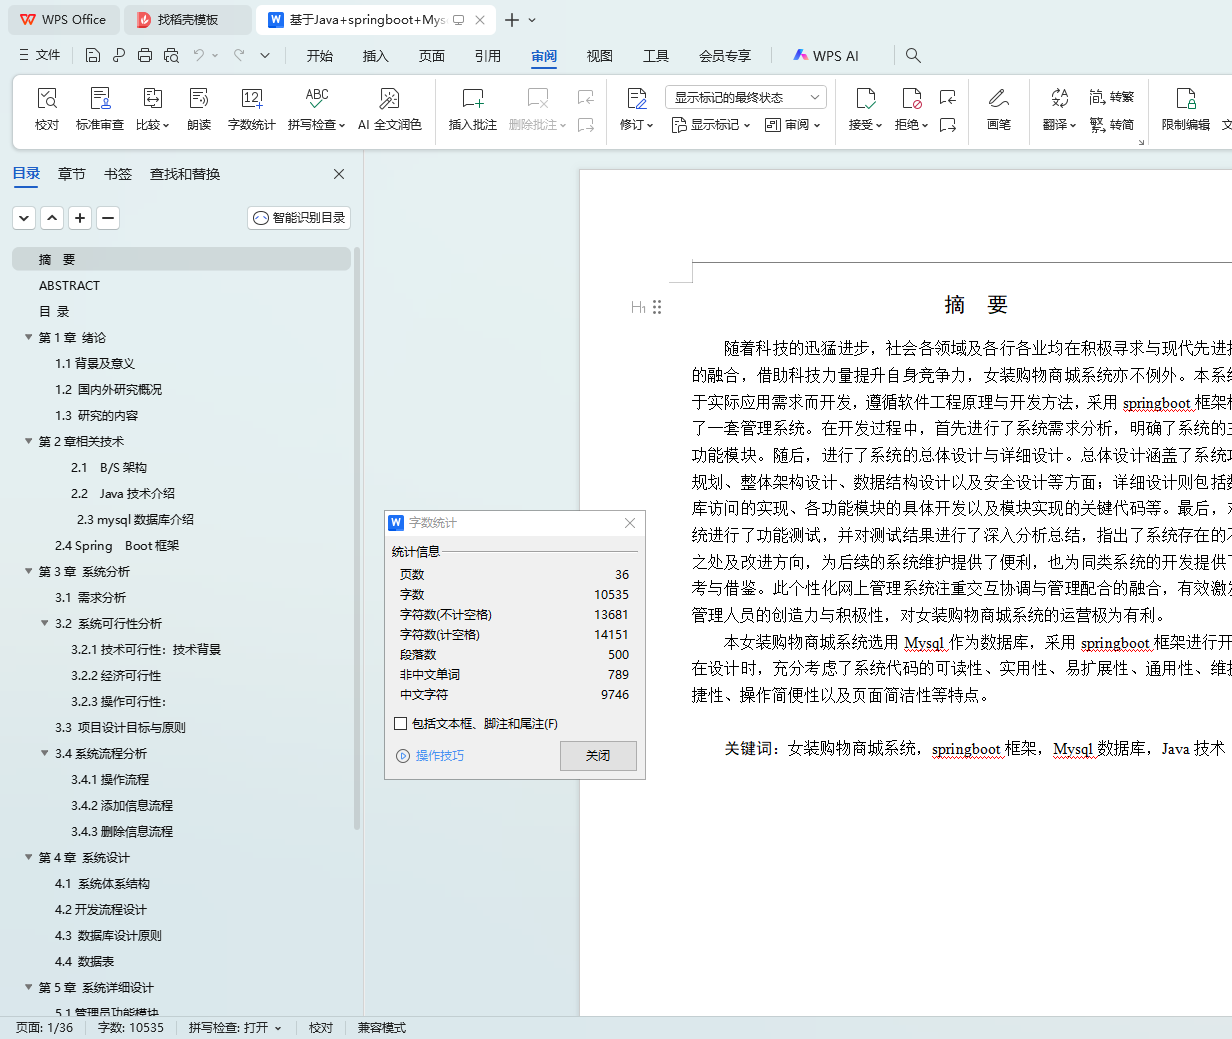Screen dimensions: 1232x1039
Task: Collapse 第 4 章 系统设计 node
Action: click(x=29, y=857)
